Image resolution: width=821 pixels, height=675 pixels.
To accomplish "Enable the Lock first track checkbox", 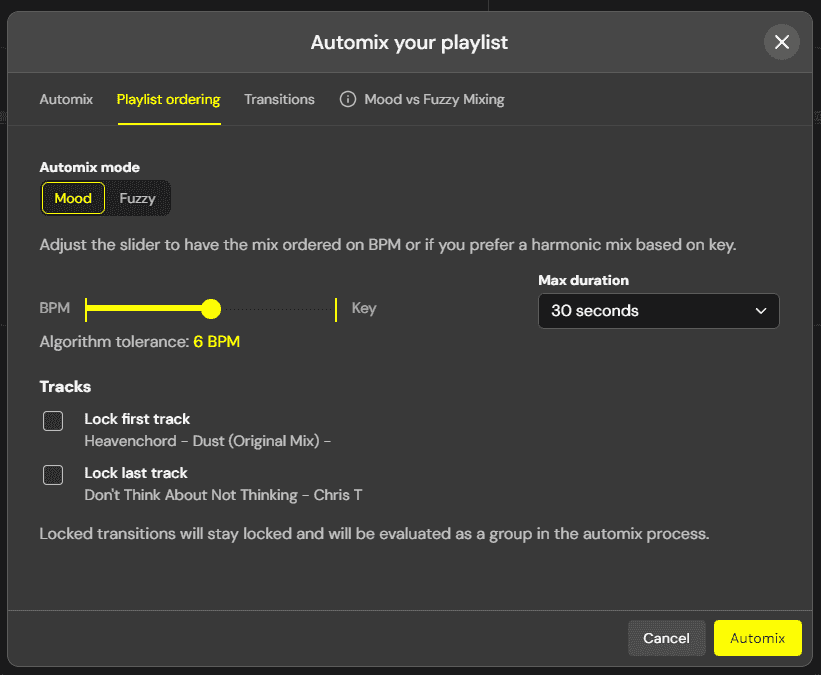I will (x=53, y=421).
